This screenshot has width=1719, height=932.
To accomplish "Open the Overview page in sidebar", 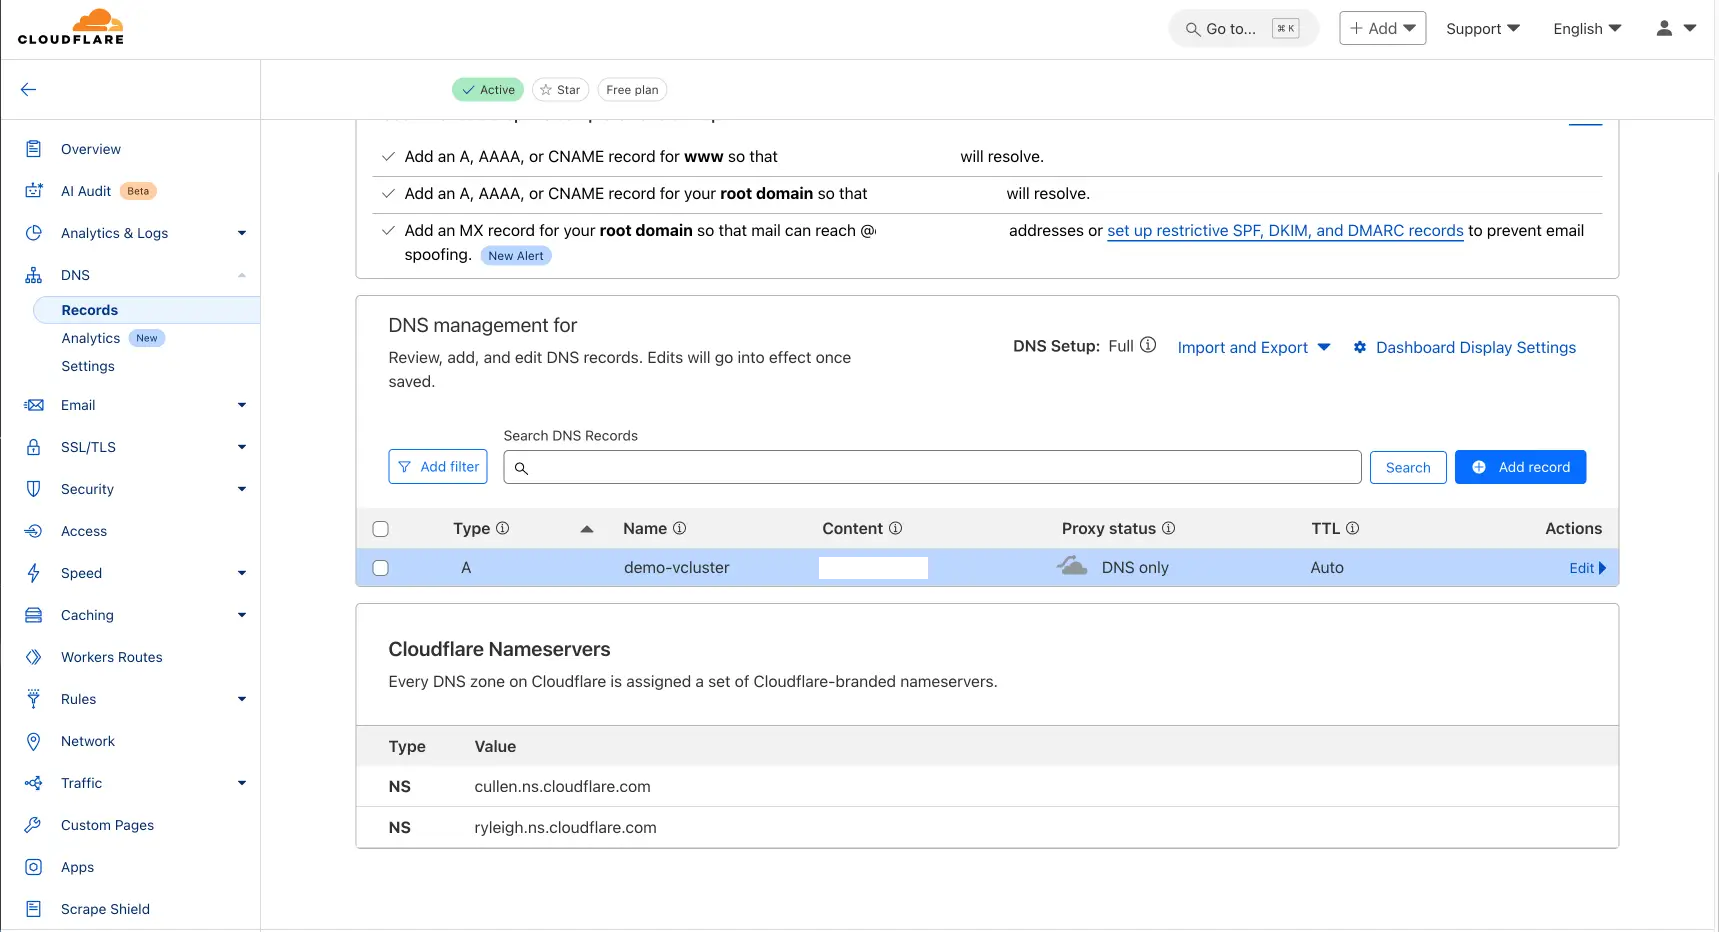I will [90, 149].
